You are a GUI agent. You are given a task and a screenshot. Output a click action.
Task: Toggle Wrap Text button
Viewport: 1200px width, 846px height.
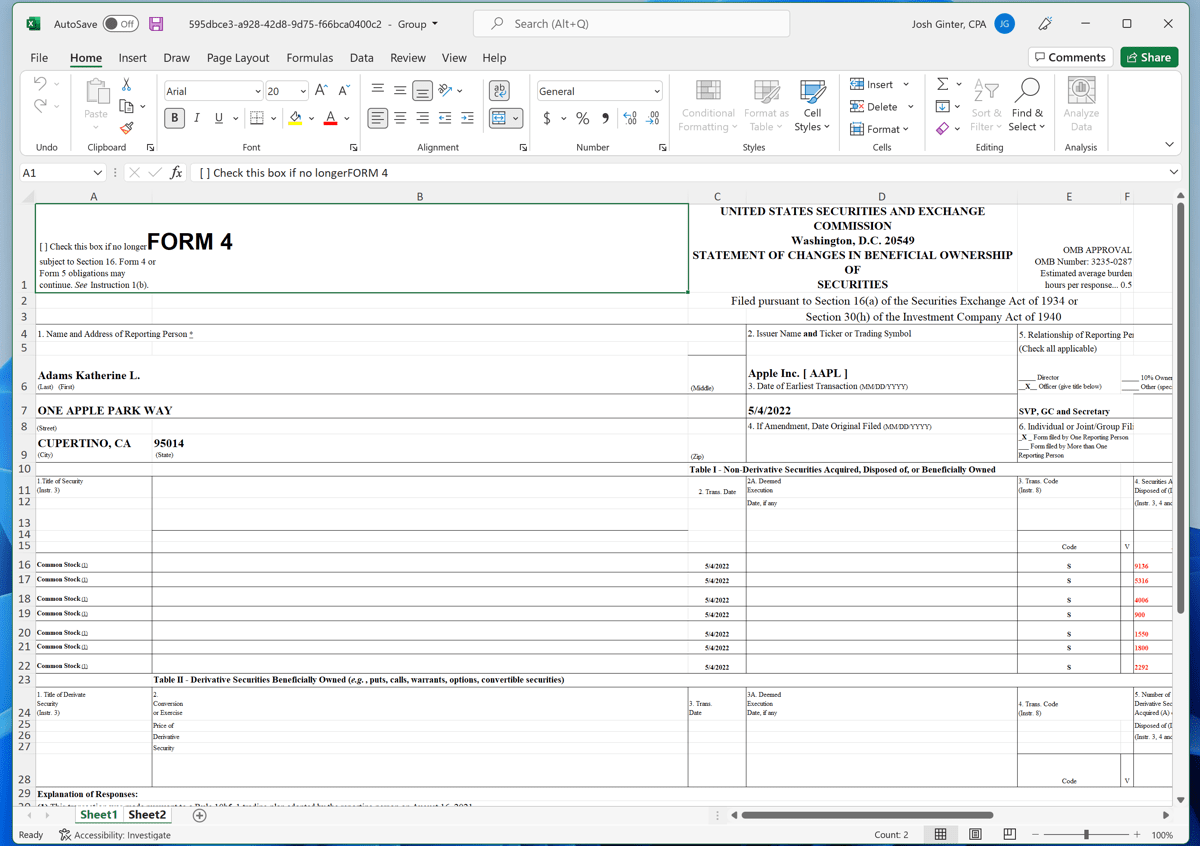point(499,91)
